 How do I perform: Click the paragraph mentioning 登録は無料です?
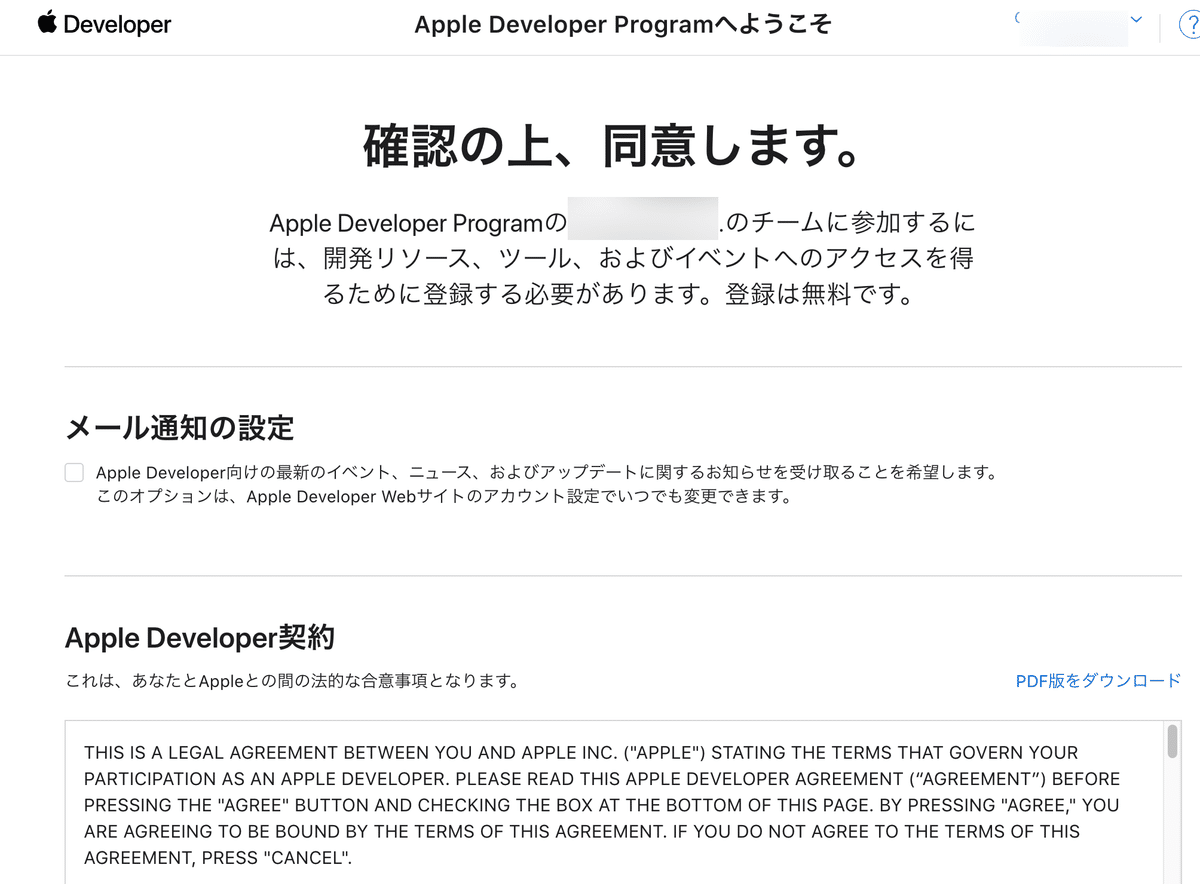(622, 258)
